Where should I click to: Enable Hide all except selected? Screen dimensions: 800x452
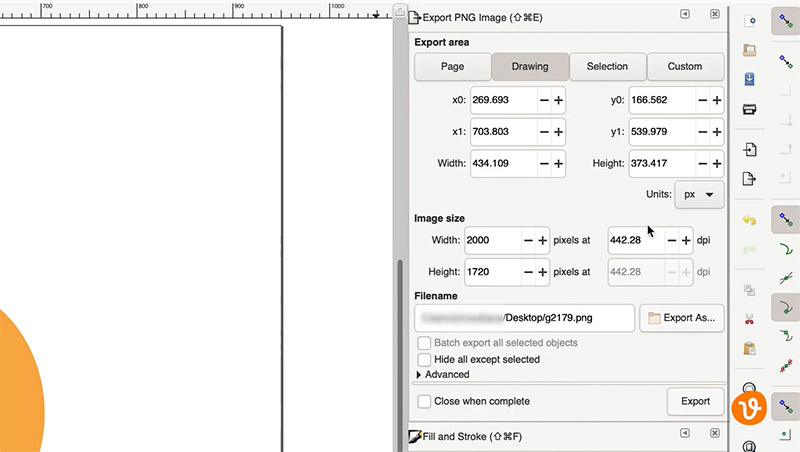[424, 360]
